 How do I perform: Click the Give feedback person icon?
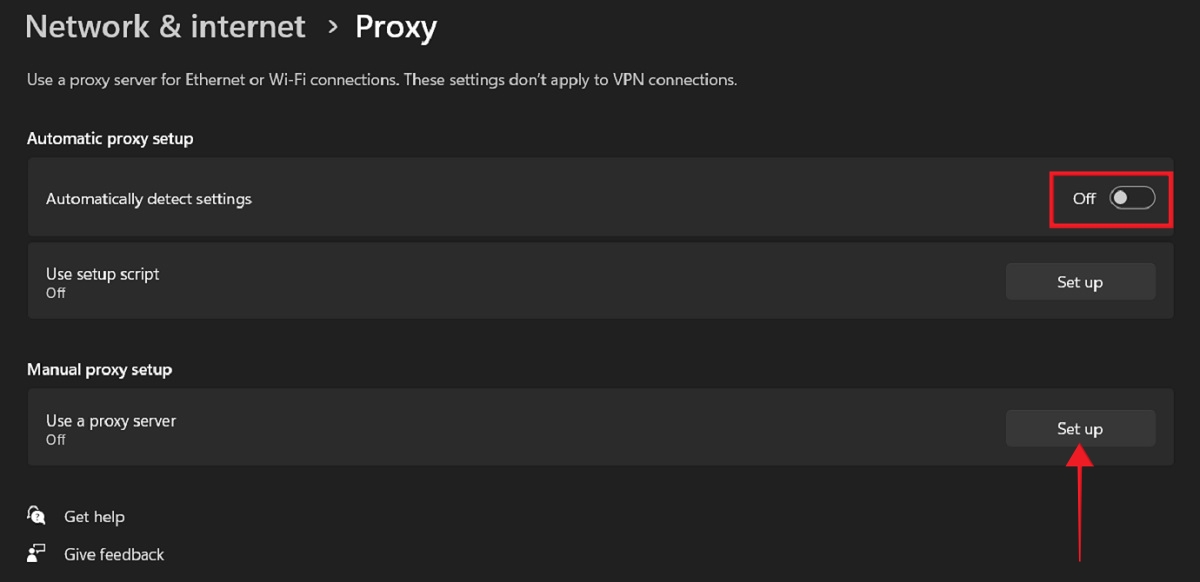coord(36,553)
